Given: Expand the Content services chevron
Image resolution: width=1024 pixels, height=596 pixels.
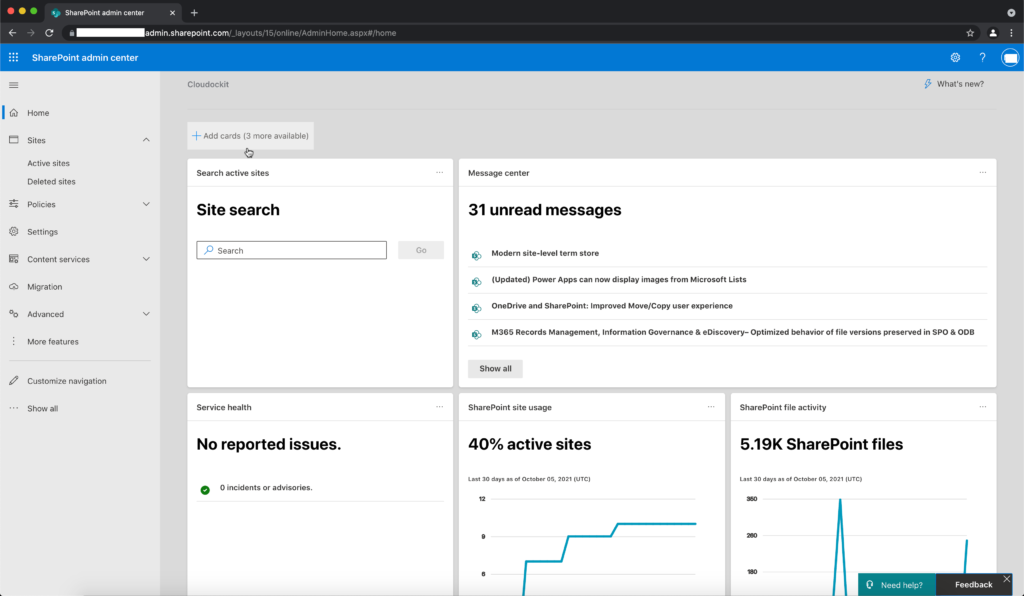Looking at the screenshot, I should [146, 259].
